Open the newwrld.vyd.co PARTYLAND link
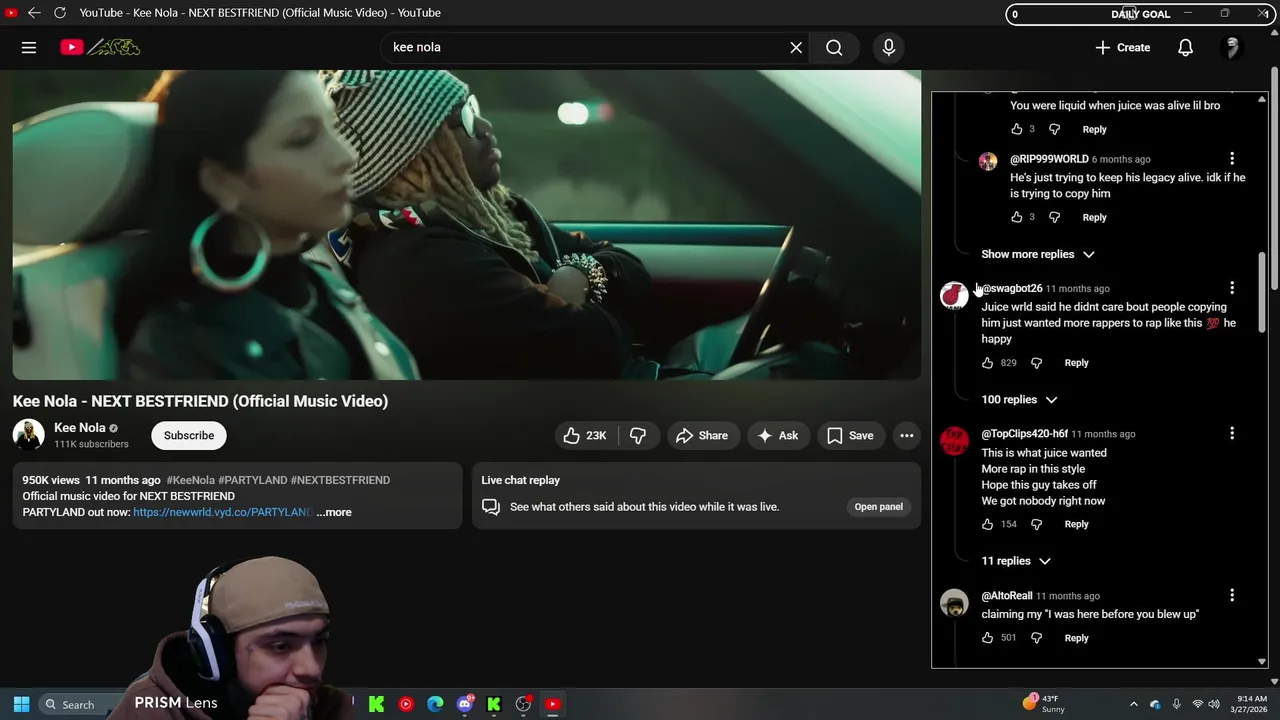The height and width of the screenshot is (720, 1280). [222, 512]
